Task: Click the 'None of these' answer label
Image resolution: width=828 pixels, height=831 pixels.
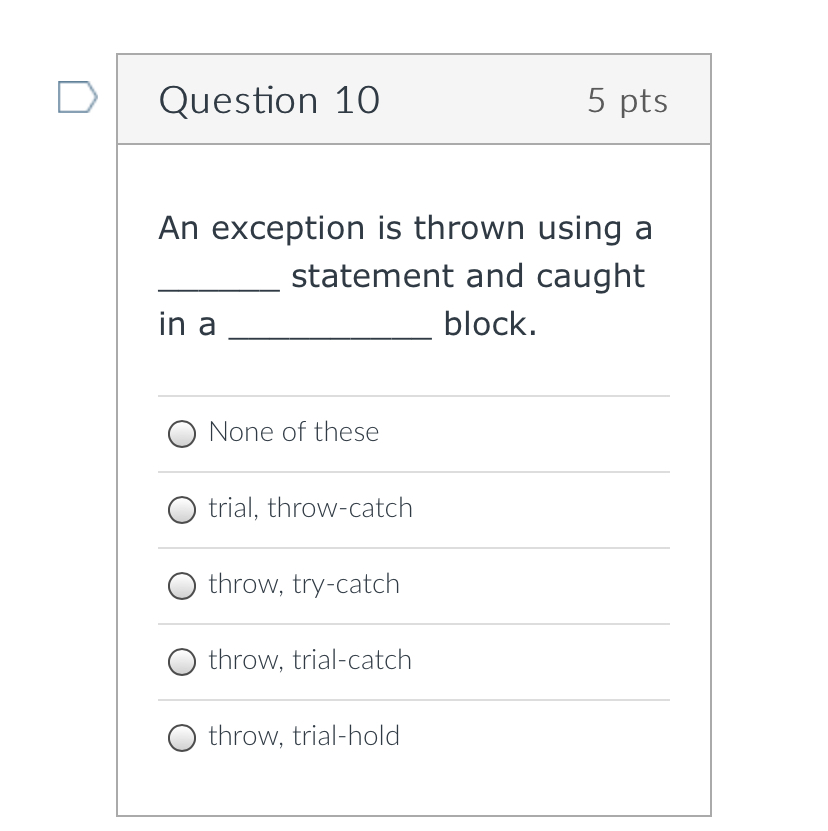Action: [x=294, y=432]
